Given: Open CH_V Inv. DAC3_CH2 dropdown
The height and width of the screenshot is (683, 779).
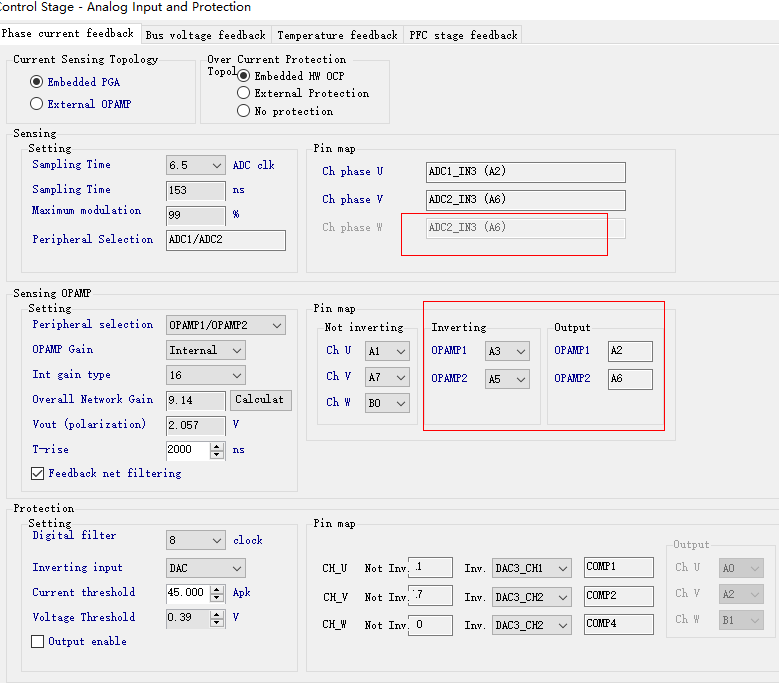Looking at the screenshot, I should [x=532, y=597].
